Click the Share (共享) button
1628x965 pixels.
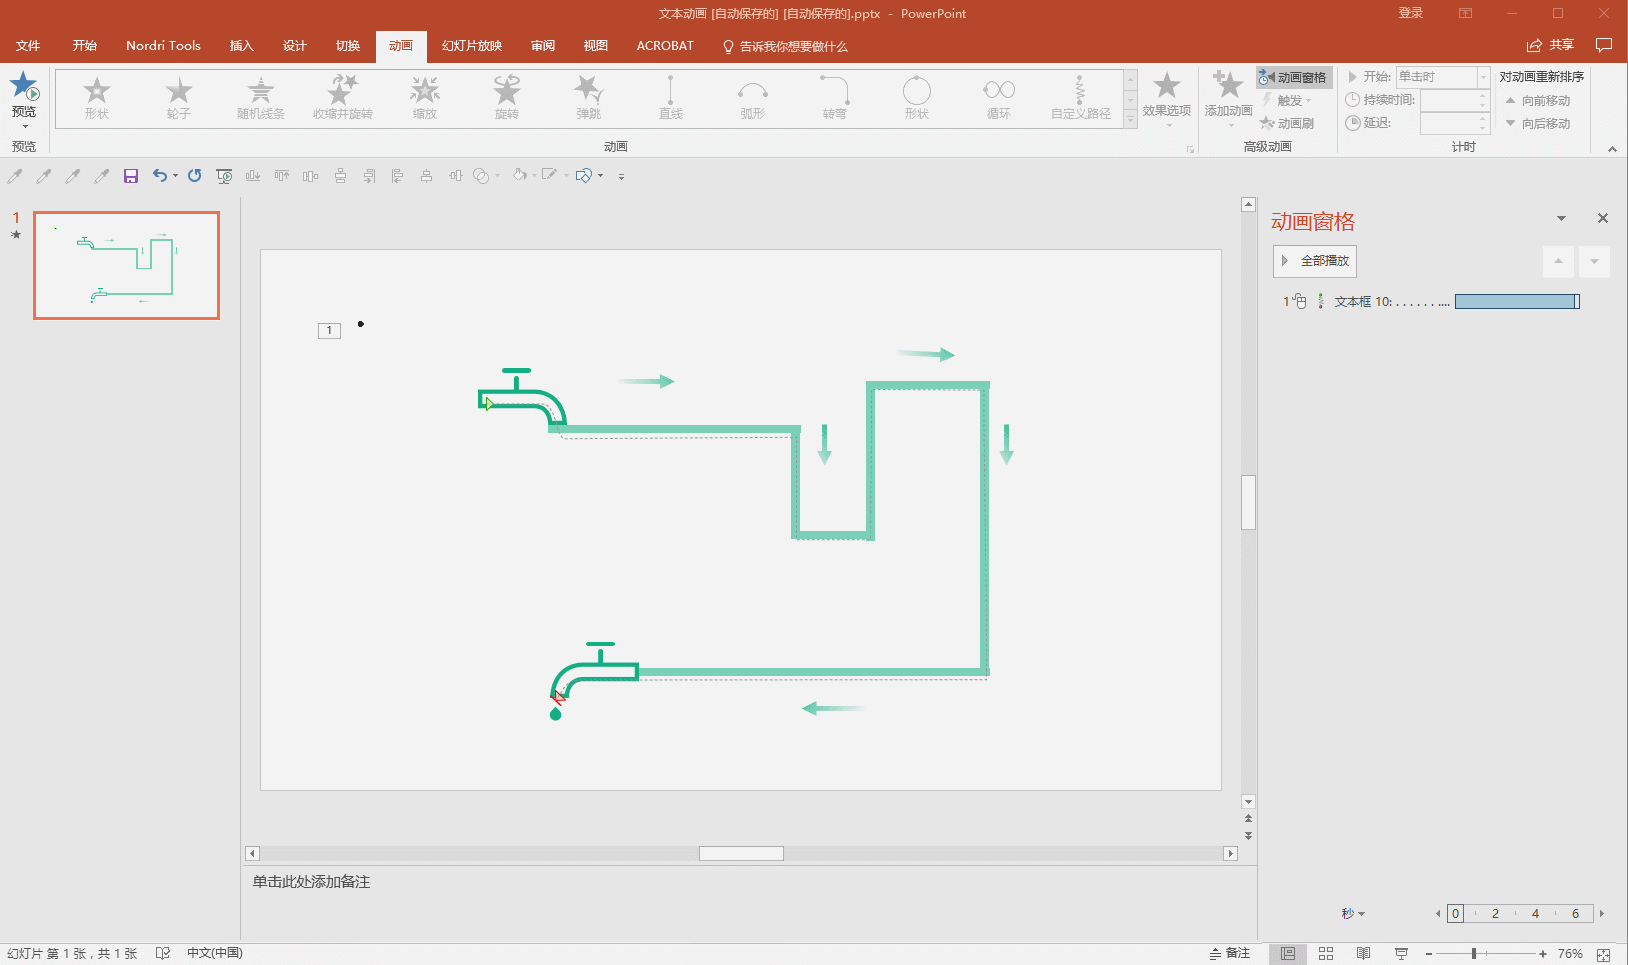point(1550,45)
